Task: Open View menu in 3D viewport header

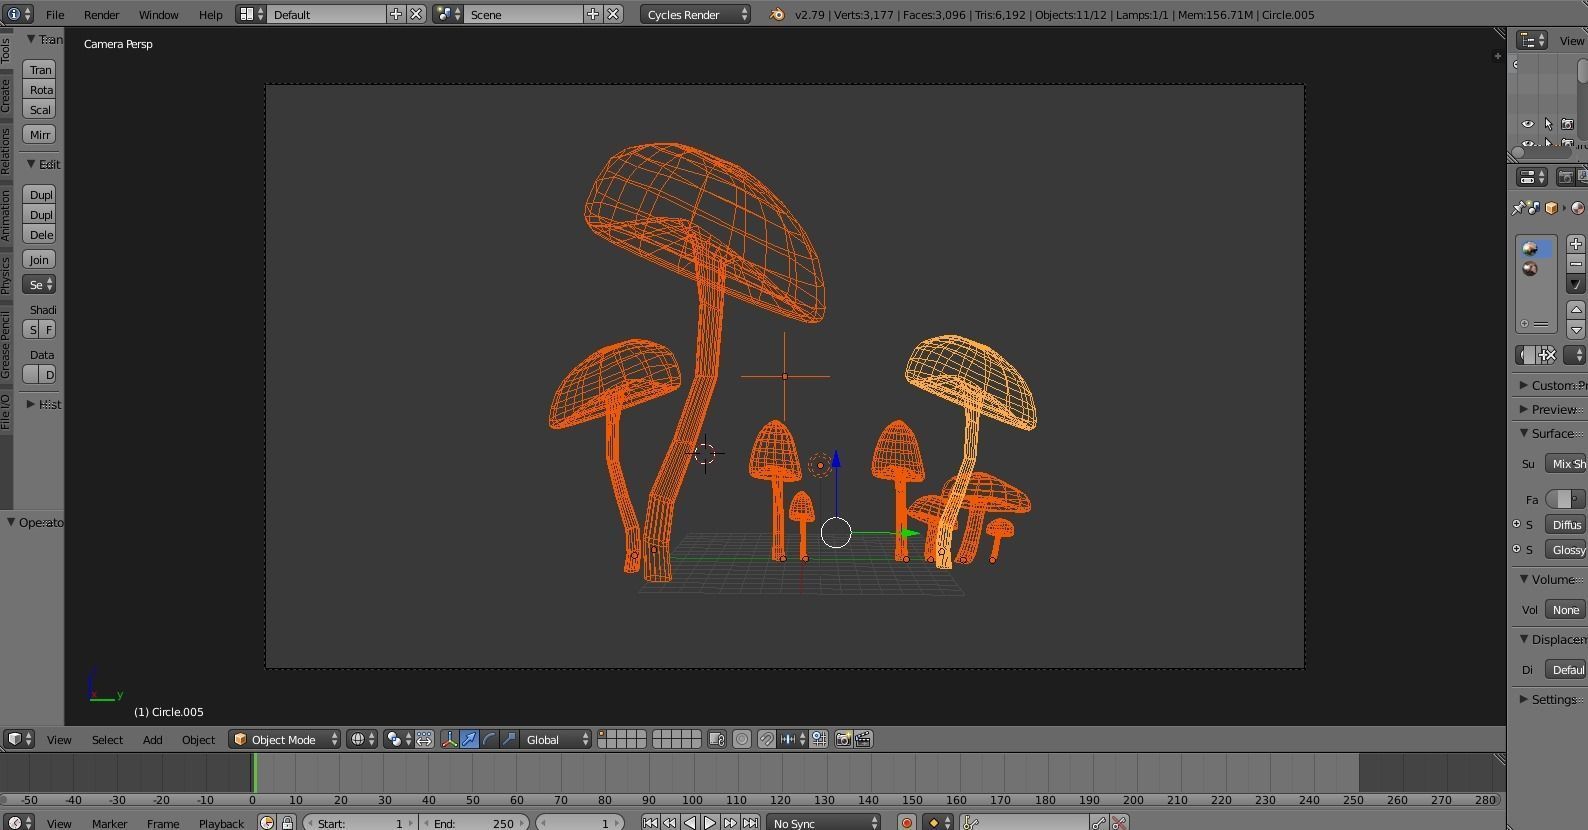Action: click(x=59, y=740)
